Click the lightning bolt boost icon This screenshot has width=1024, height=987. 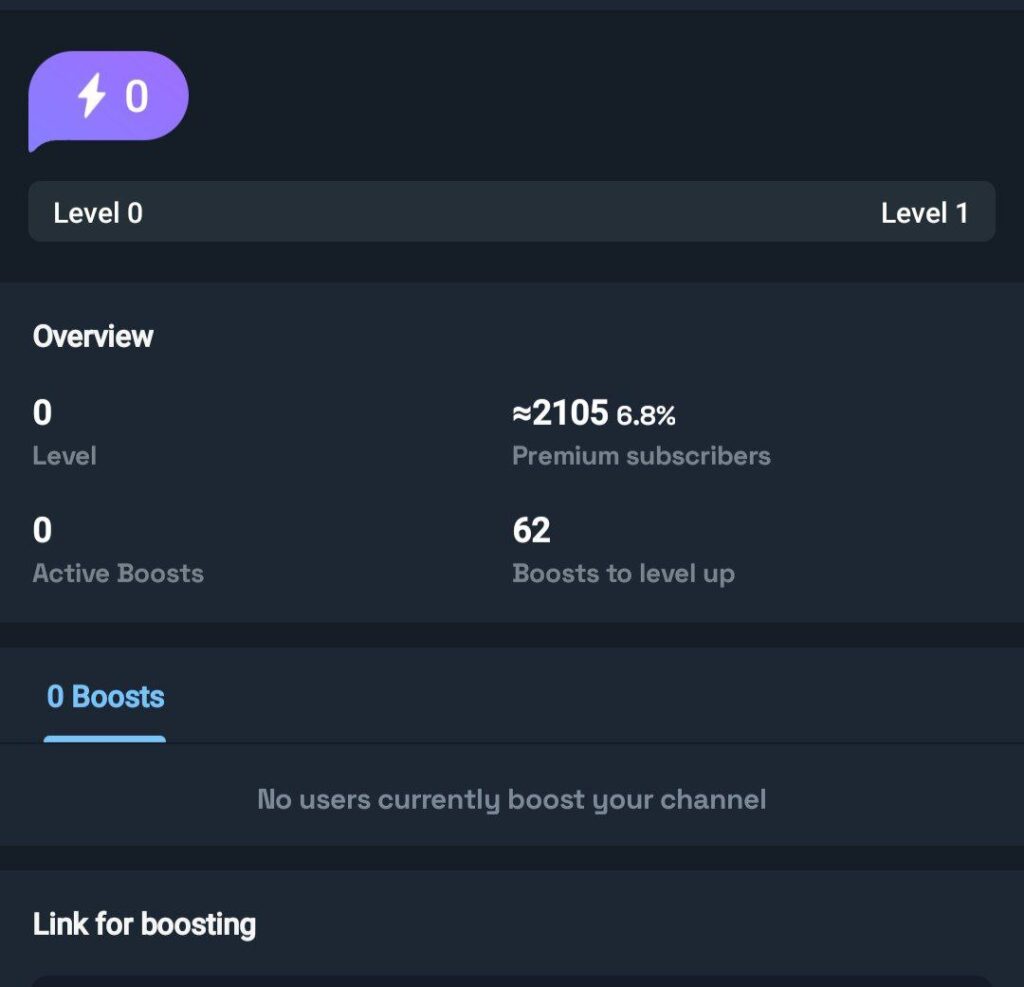point(92,97)
